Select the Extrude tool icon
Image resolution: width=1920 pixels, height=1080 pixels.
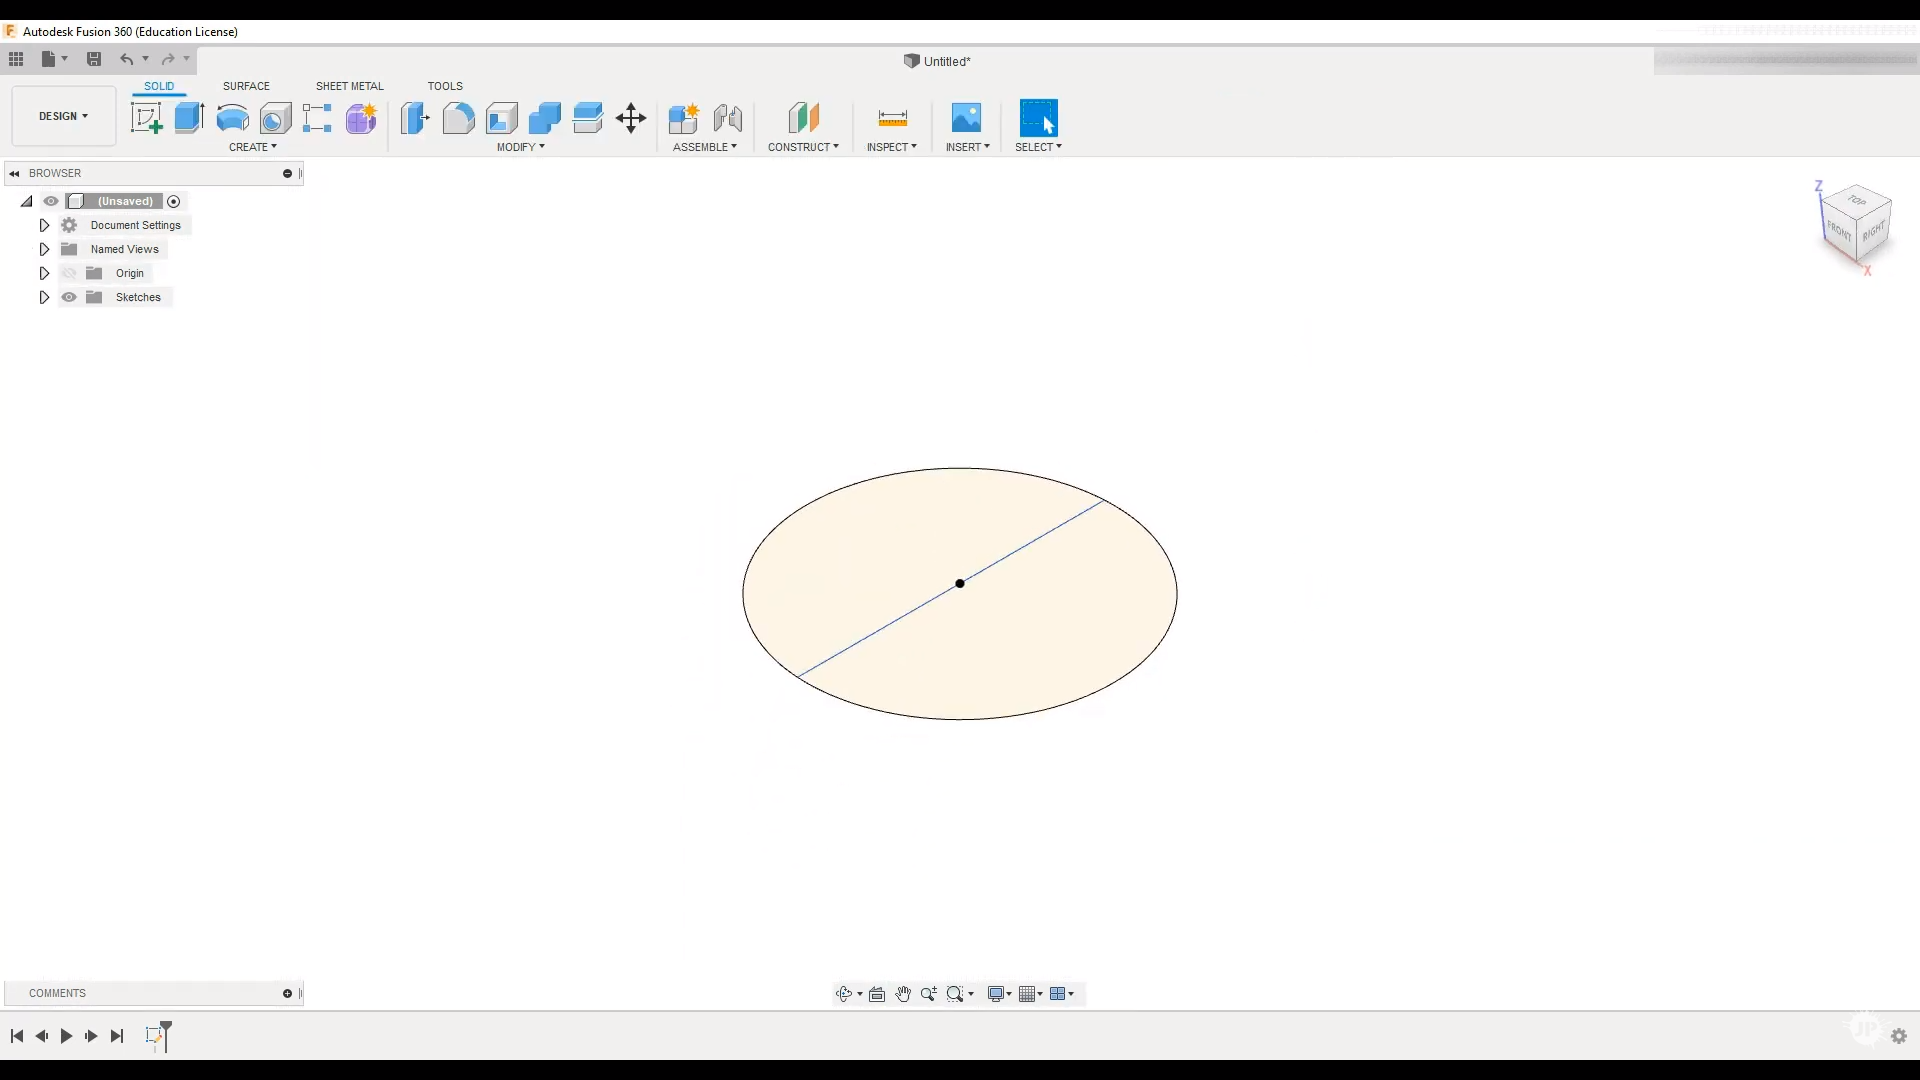[x=189, y=118]
